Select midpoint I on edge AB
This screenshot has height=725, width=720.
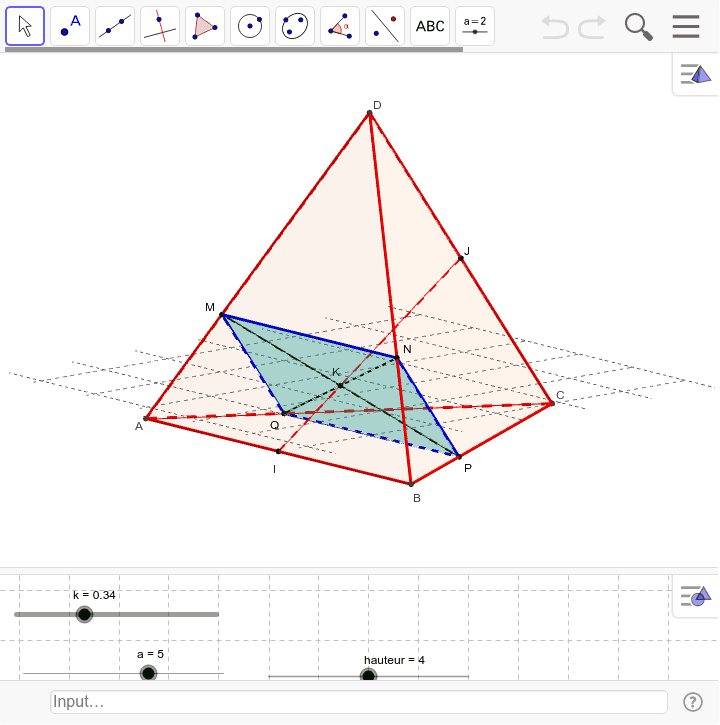tap(278, 451)
